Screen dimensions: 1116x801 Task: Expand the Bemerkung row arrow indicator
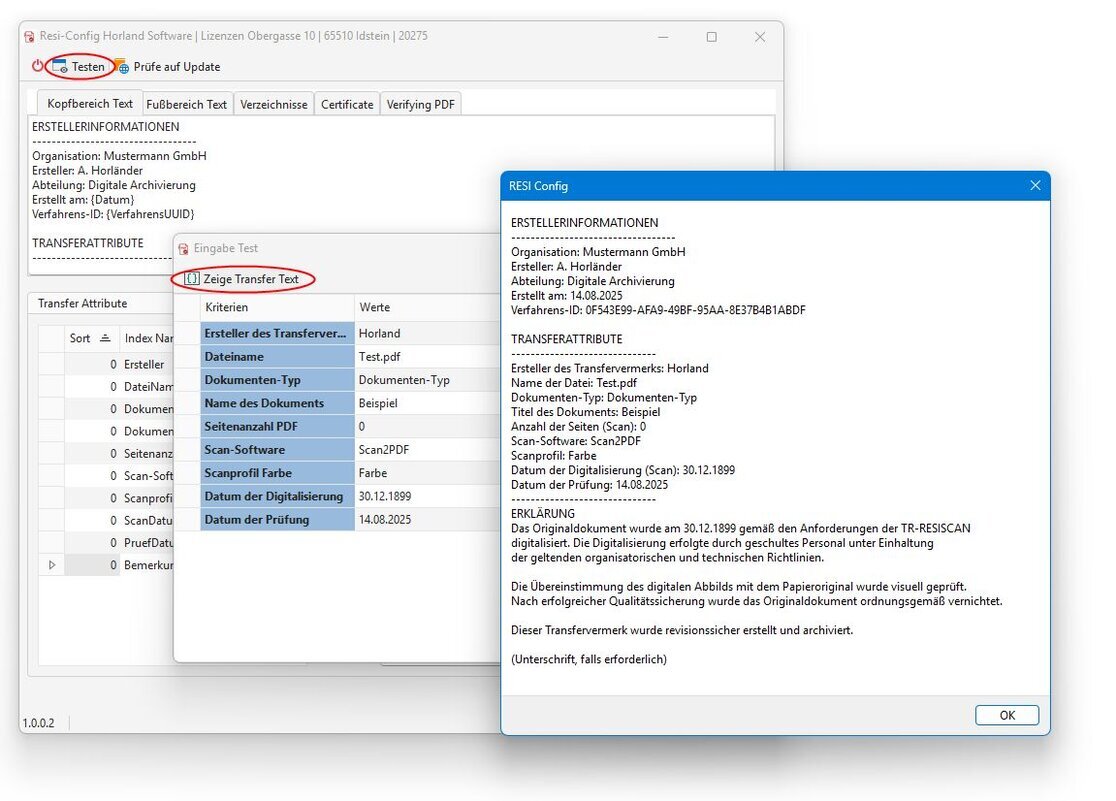click(52, 565)
